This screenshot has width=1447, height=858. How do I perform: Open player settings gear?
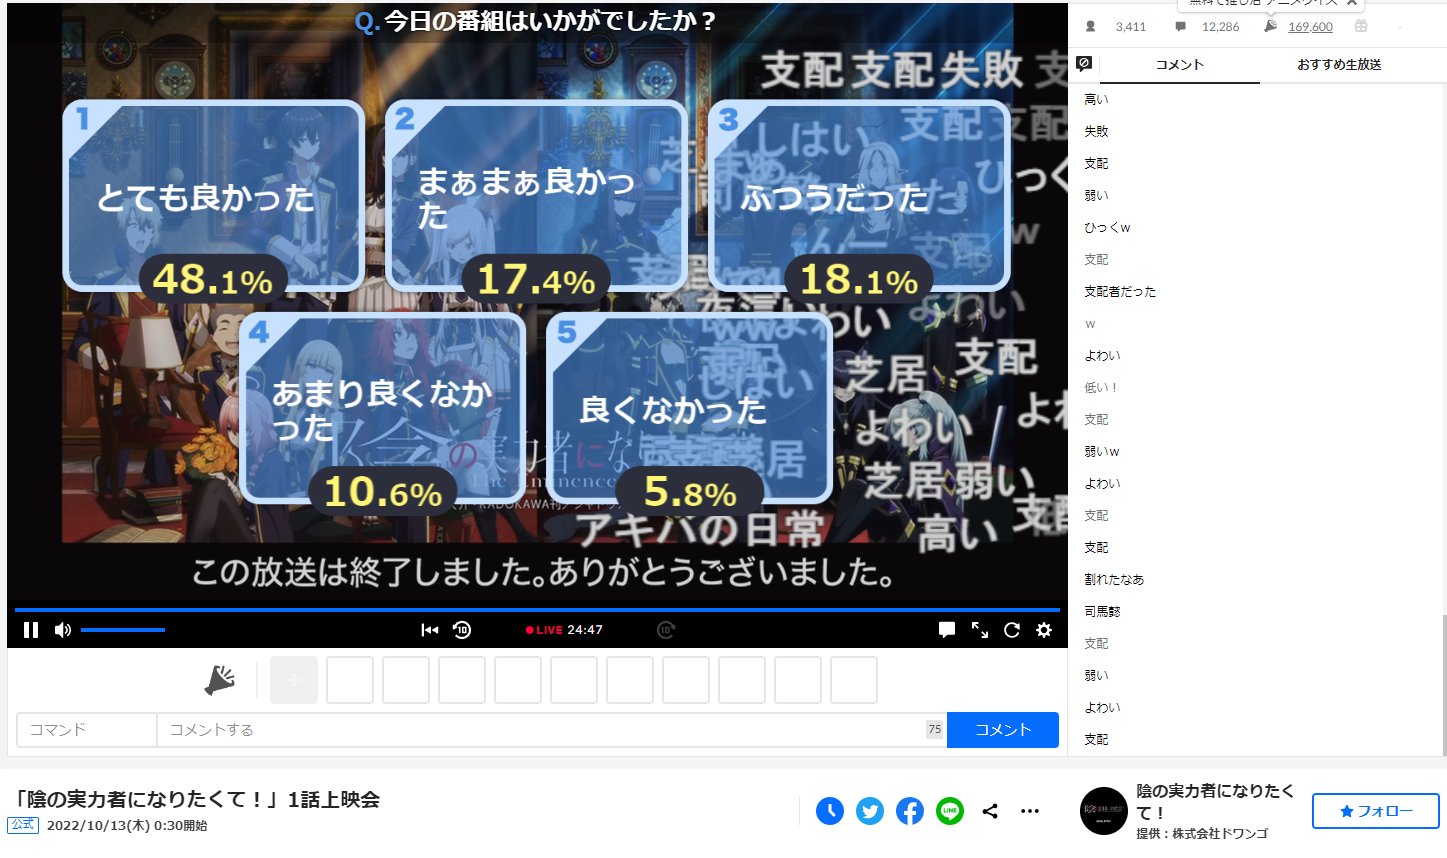tap(1044, 630)
